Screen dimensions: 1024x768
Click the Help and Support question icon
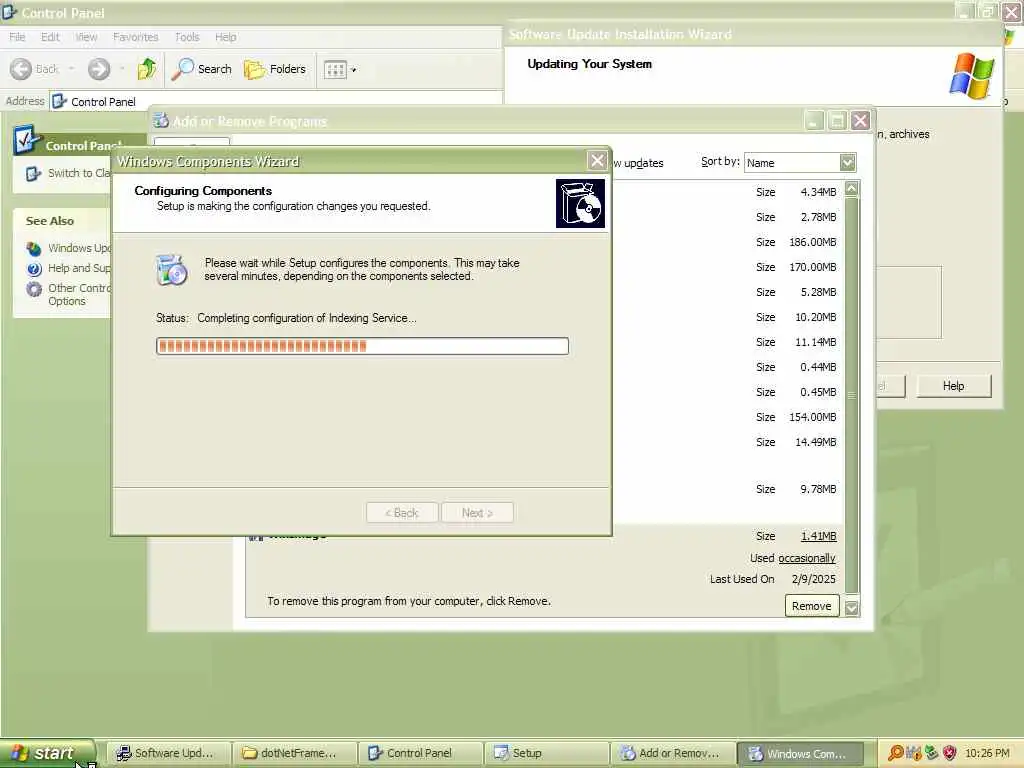pyautogui.click(x=34, y=269)
